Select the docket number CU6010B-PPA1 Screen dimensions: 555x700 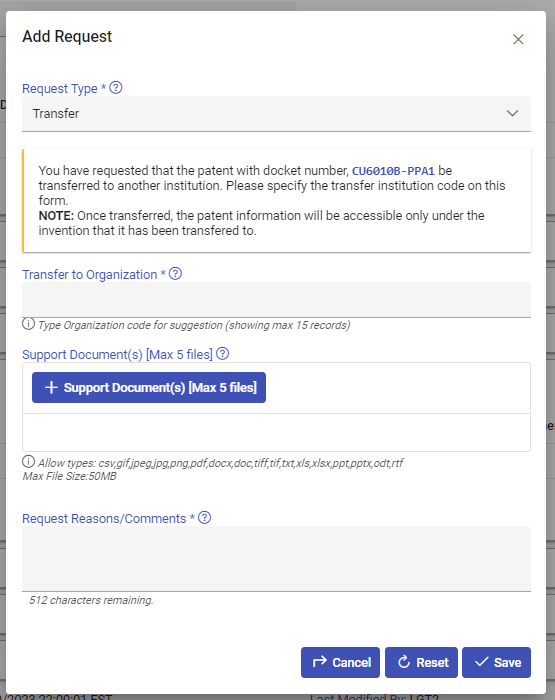[x=393, y=171]
